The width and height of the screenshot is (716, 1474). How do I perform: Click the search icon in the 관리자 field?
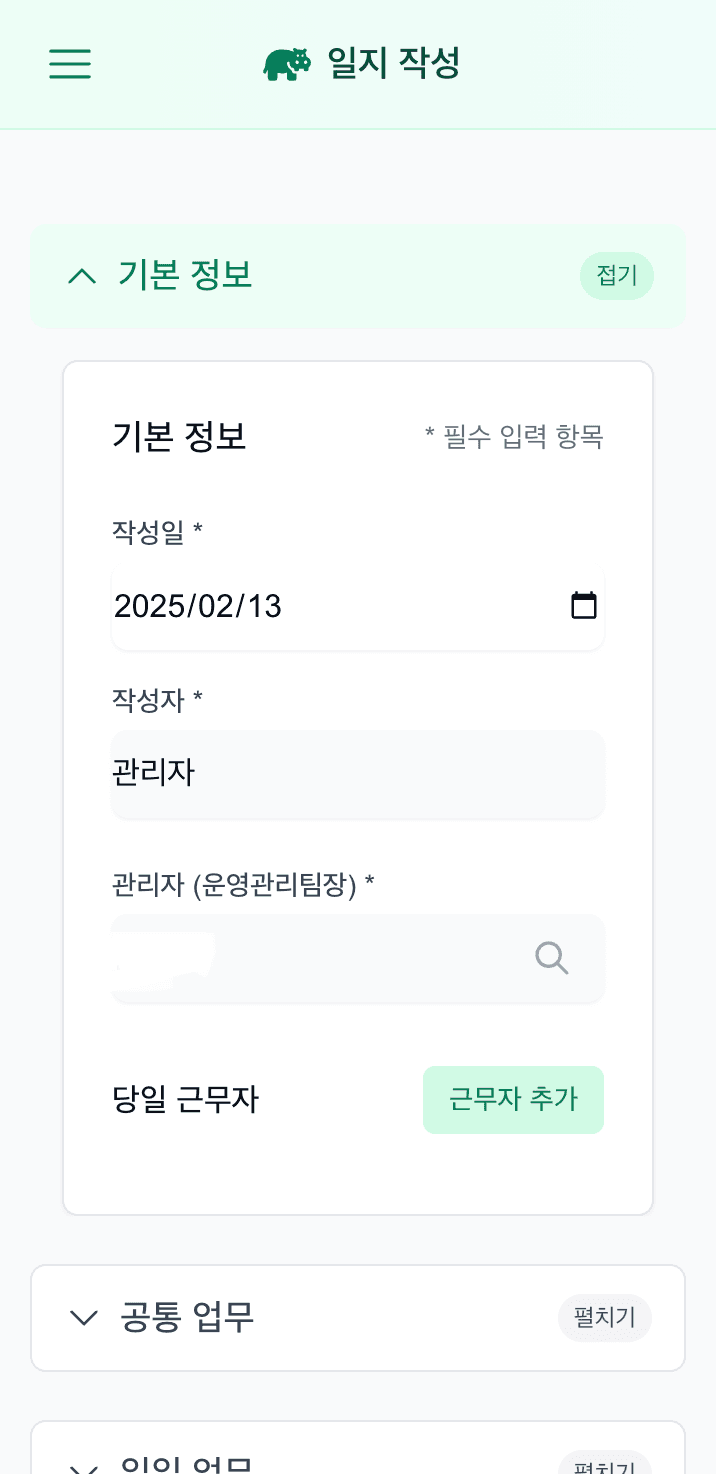(551, 959)
